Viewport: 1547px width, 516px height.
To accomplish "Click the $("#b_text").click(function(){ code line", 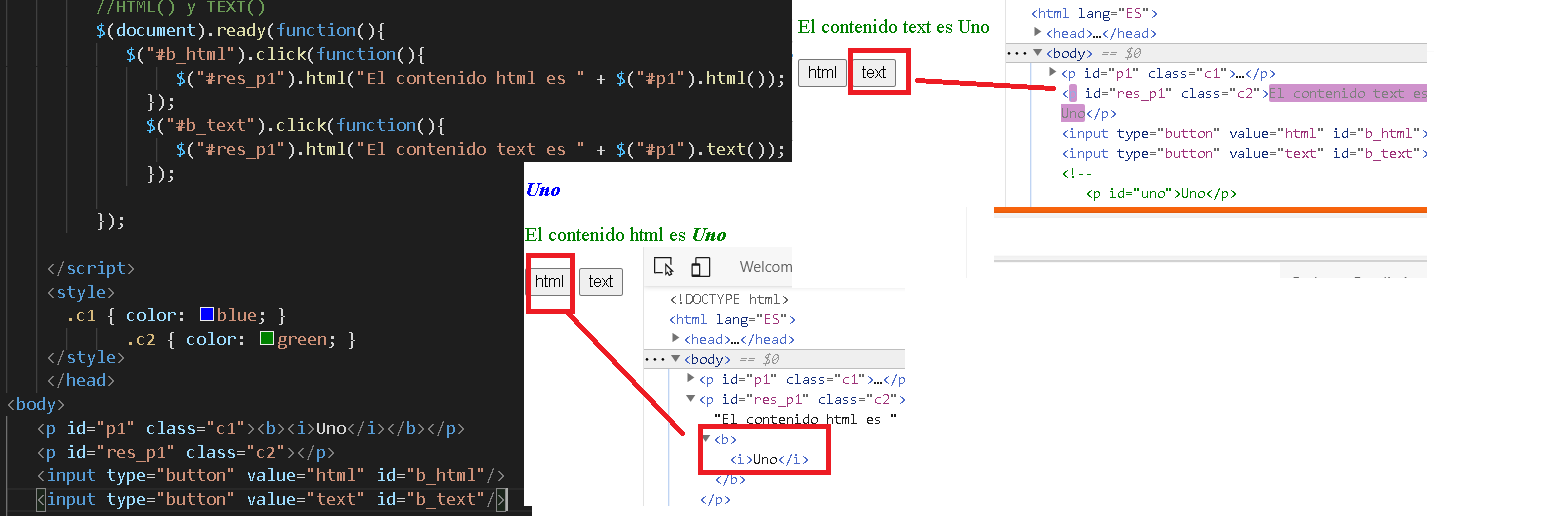I will click(x=294, y=125).
